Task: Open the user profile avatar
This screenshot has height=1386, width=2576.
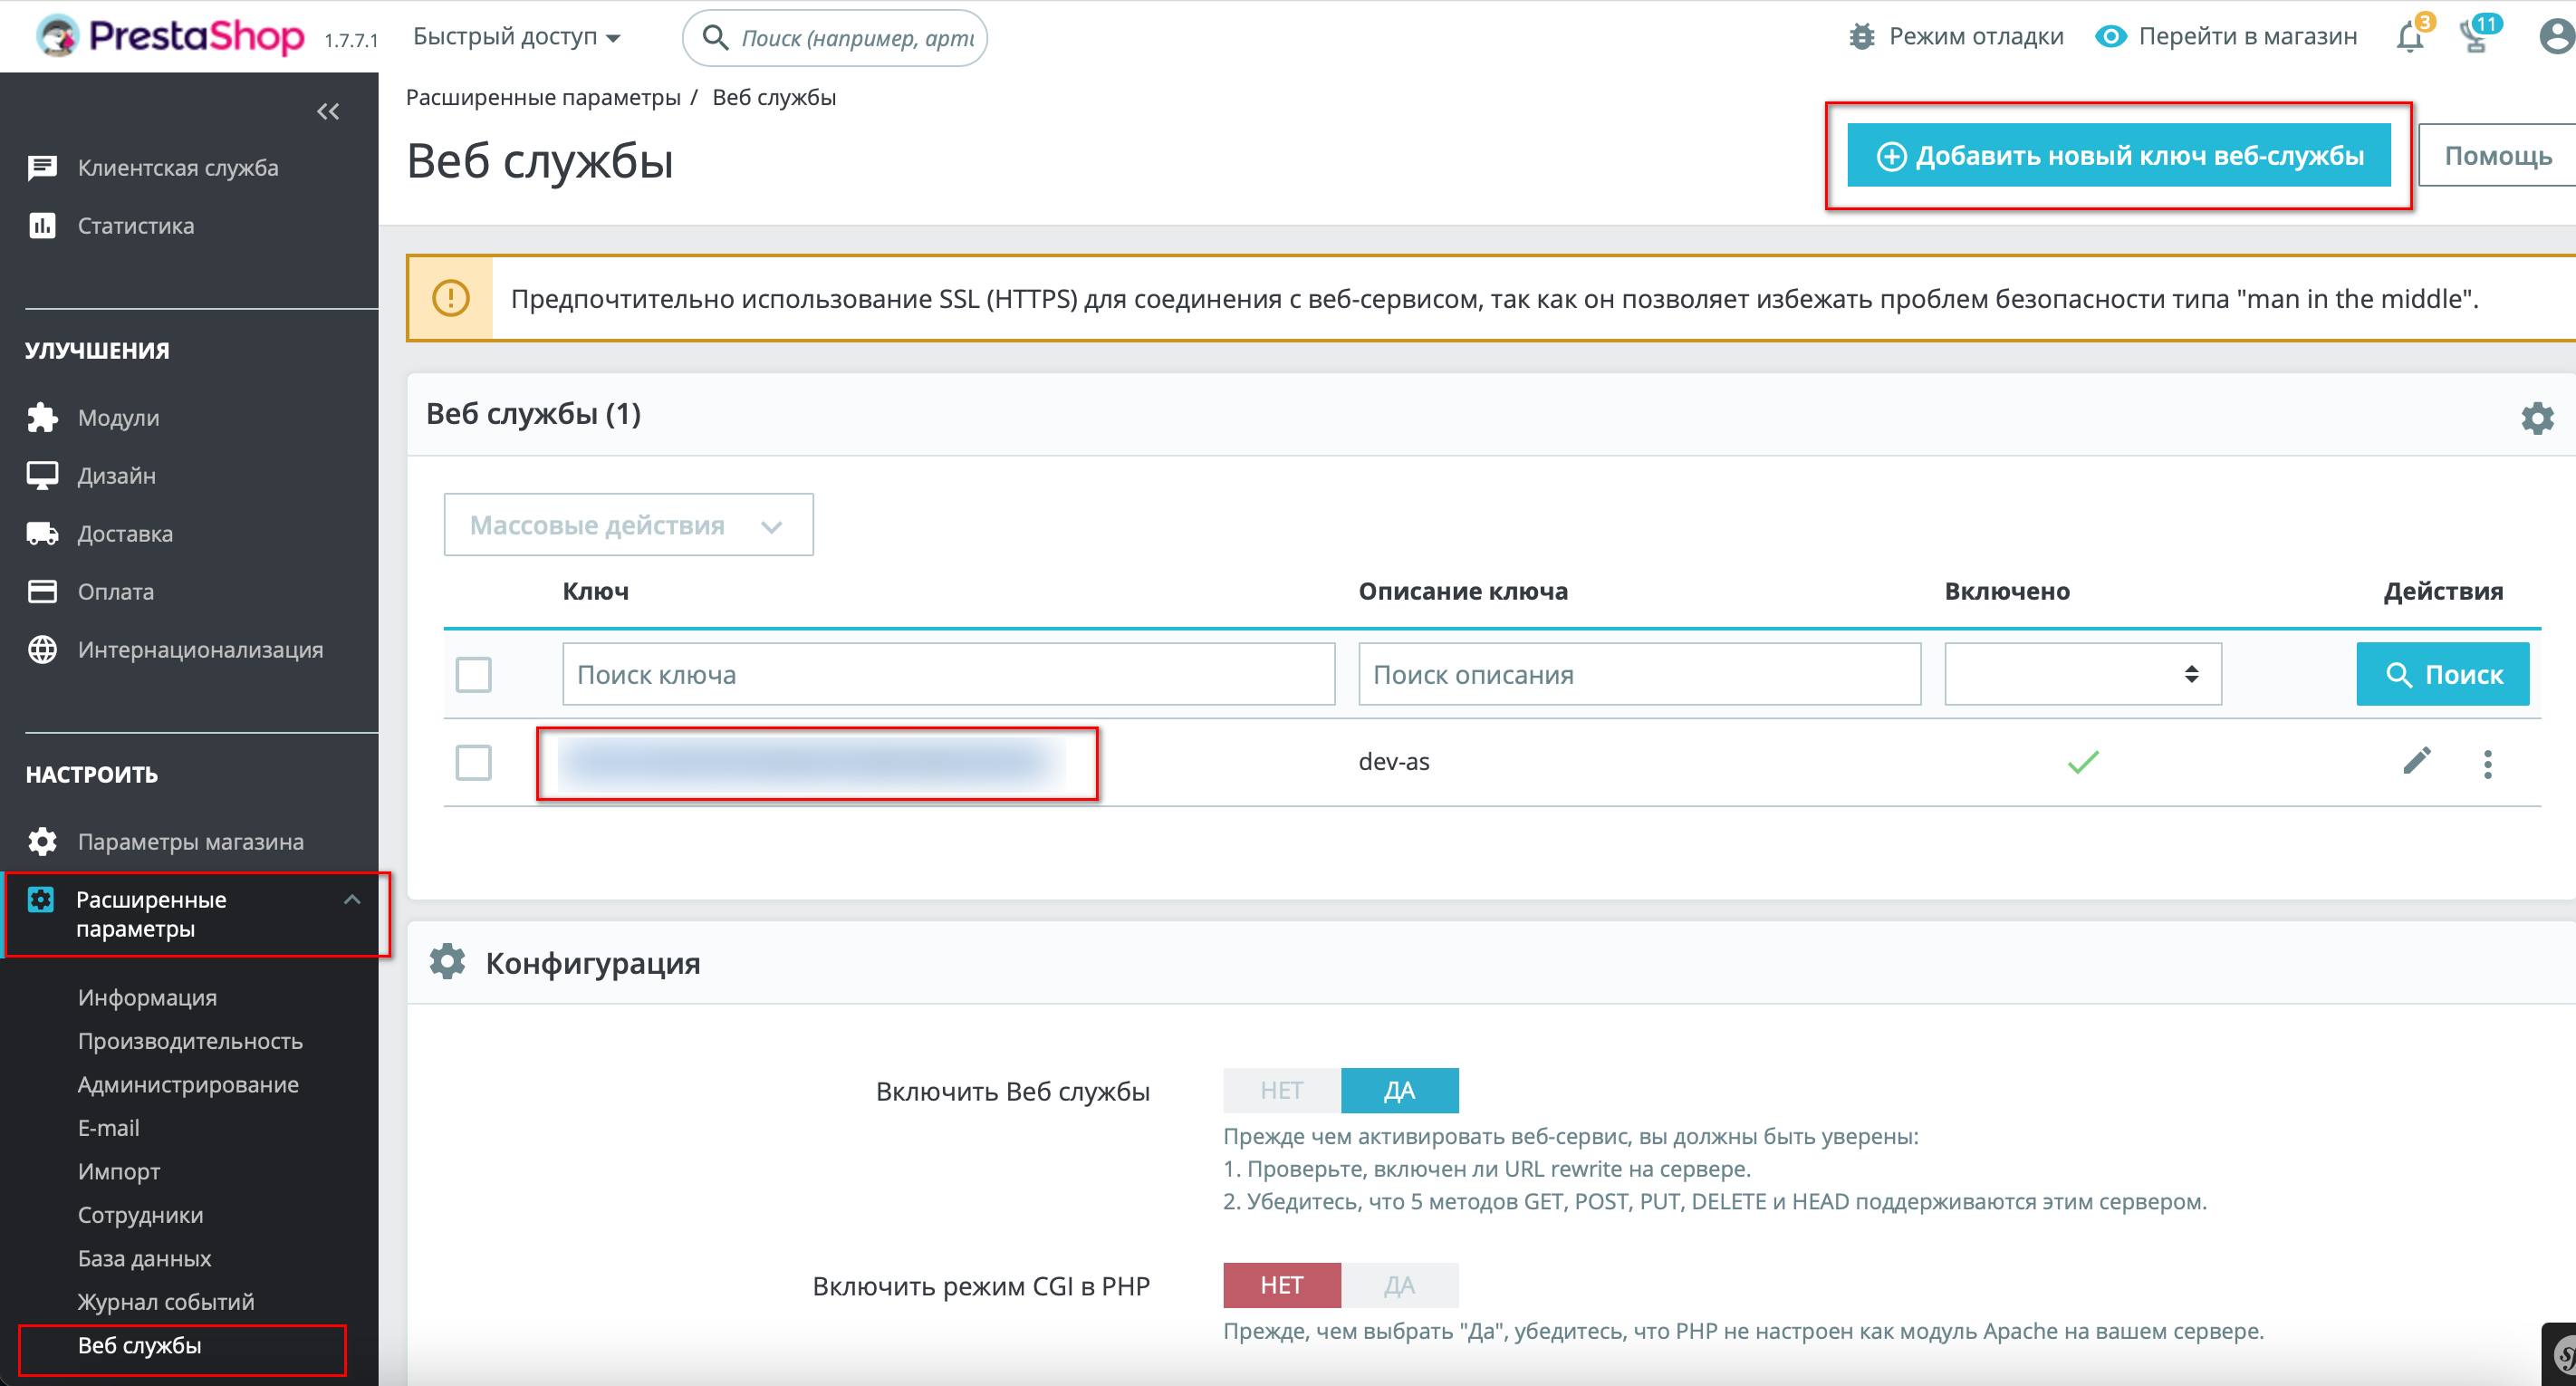Action: point(2556,37)
